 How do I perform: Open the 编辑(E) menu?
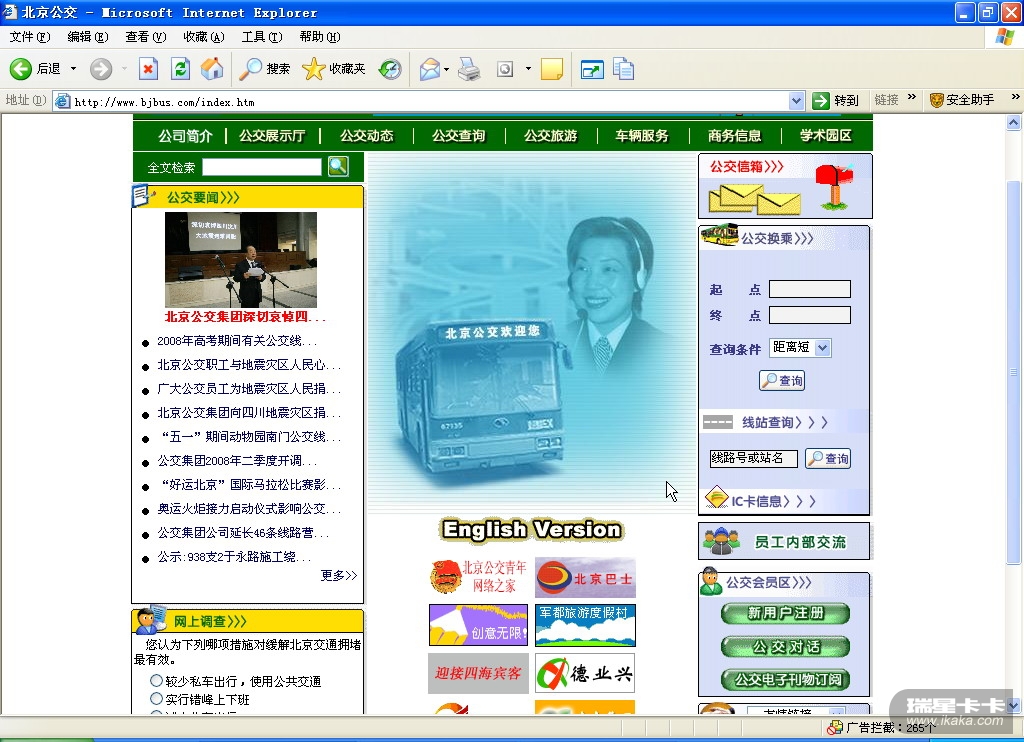pyautogui.click(x=88, y=37)
